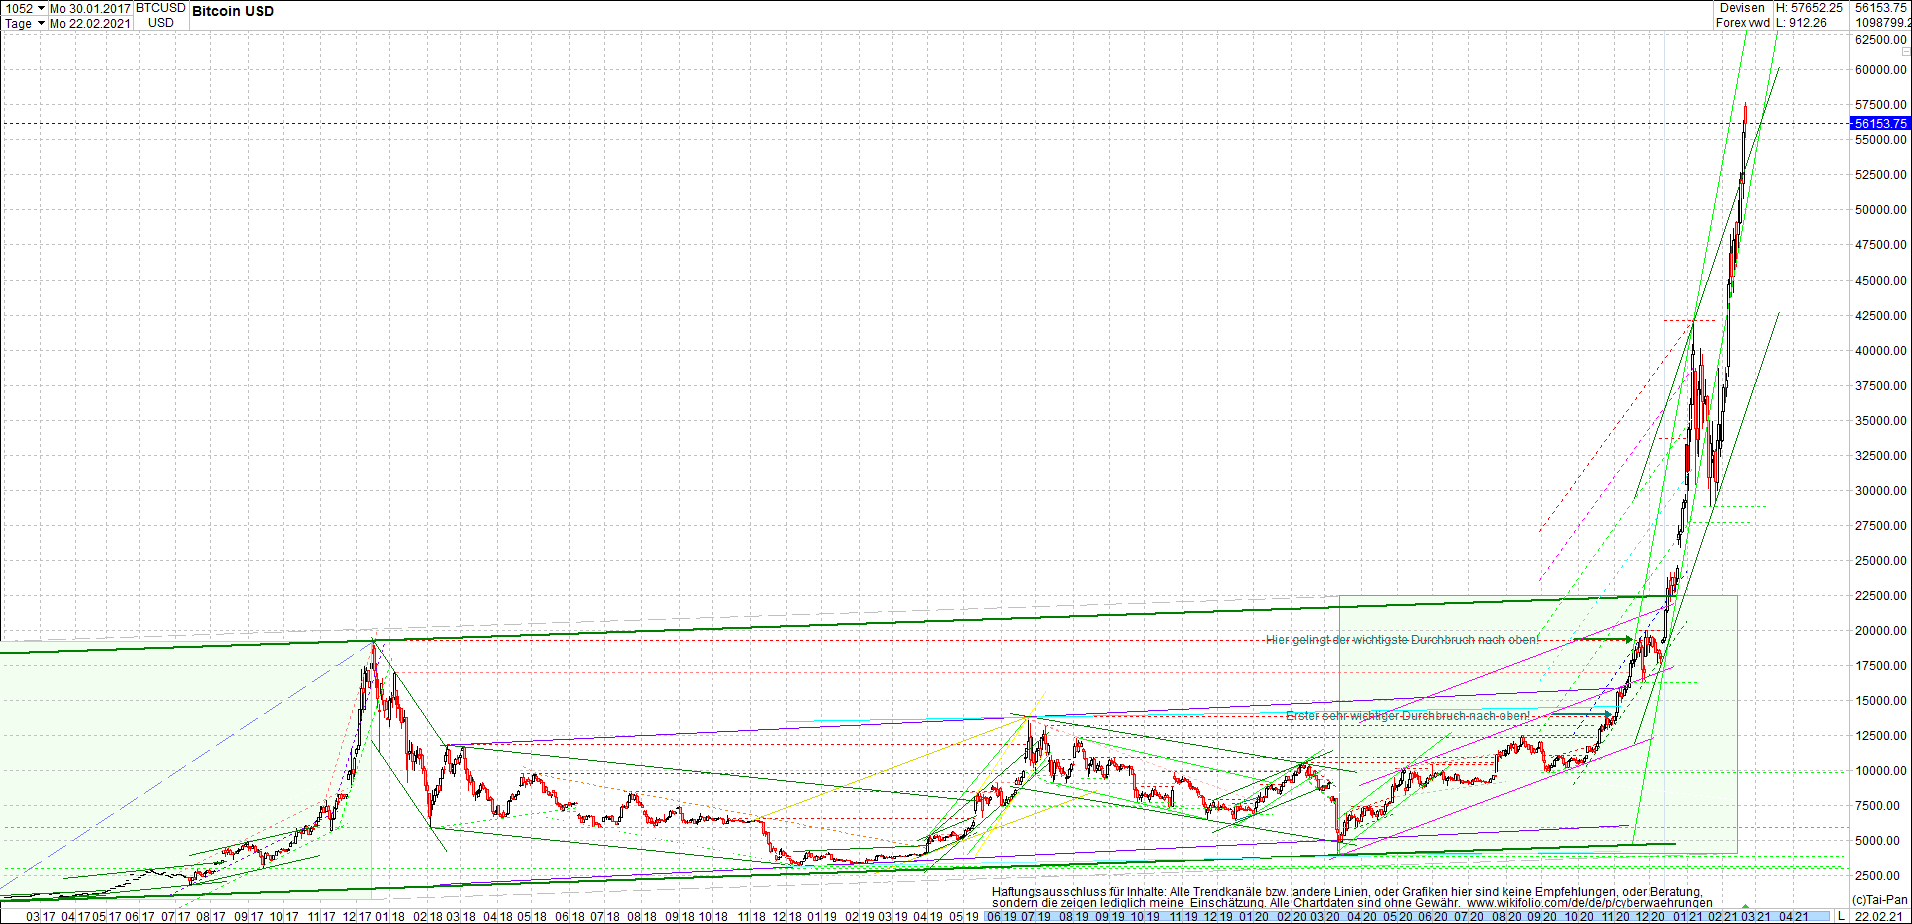The image size is (1912, 924).
Task: Click the 07 19 time axis label
Action: 1036,916
